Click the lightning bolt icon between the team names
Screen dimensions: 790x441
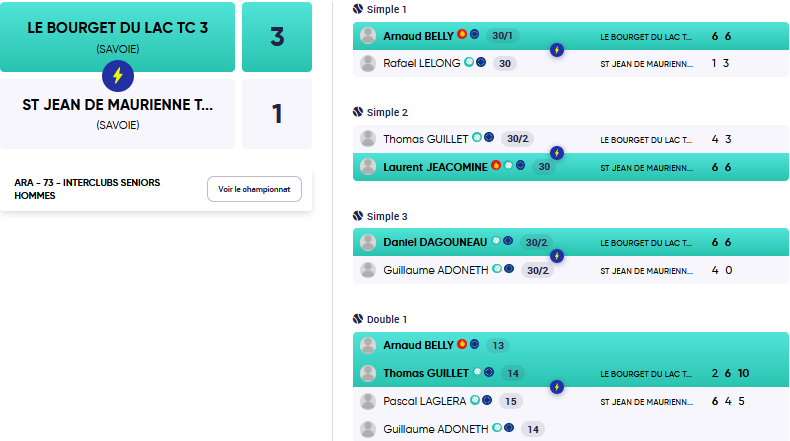pos(118,76)
